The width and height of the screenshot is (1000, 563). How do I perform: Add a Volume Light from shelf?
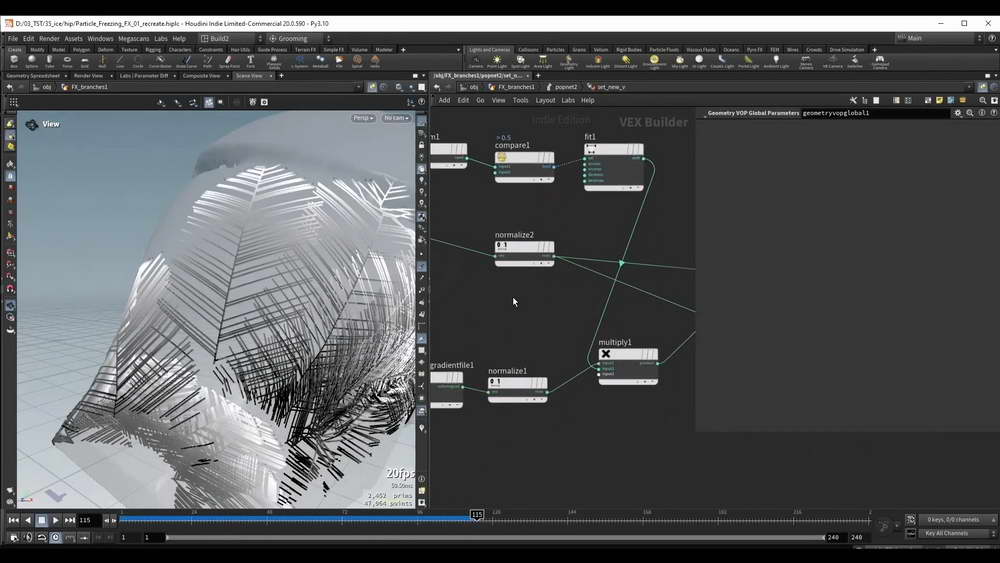tap(598, 61)
